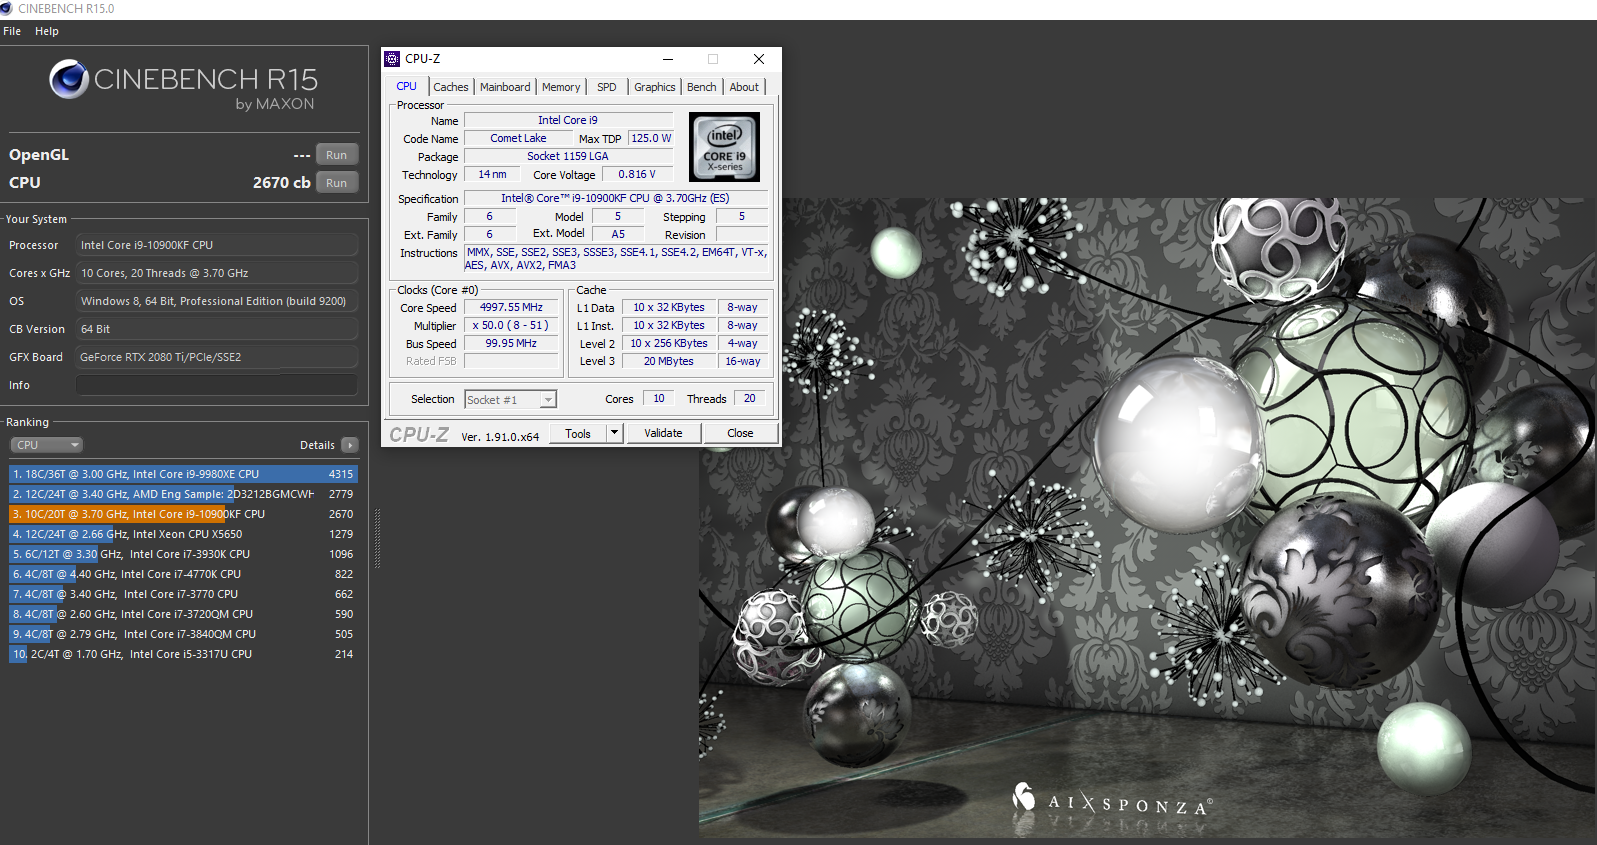The image size is (1597, 845).
Task: Open the File menu
Action: click(x=12, y=31)
